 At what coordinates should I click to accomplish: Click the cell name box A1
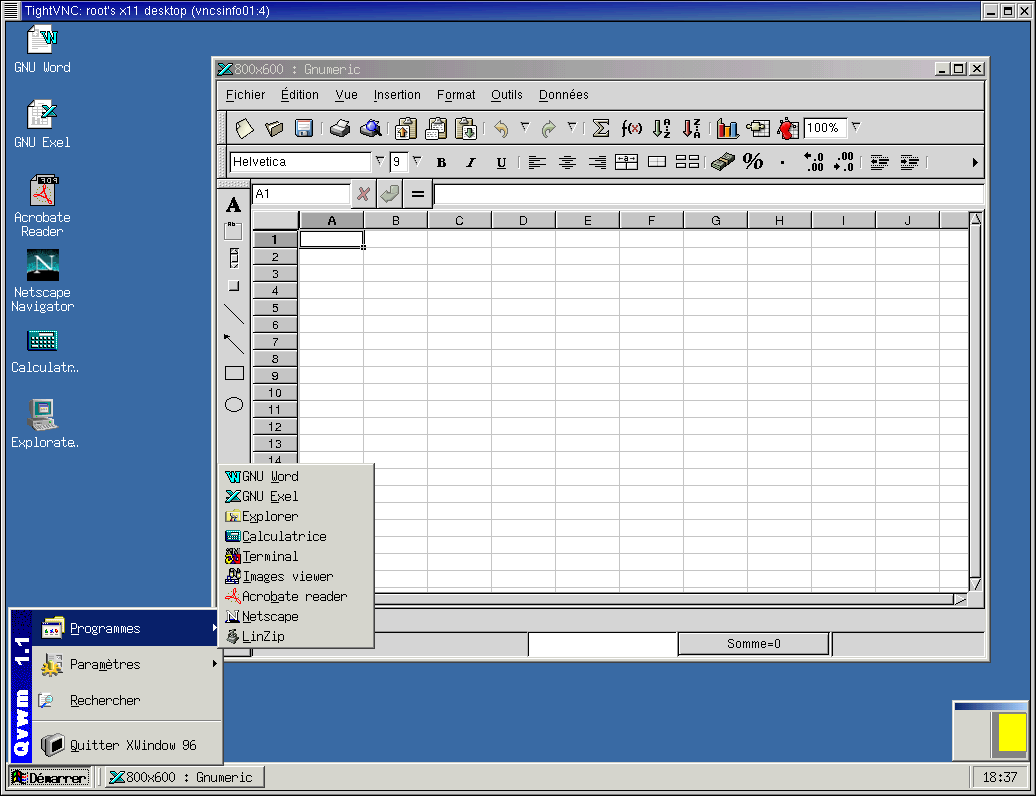[301, 194]
